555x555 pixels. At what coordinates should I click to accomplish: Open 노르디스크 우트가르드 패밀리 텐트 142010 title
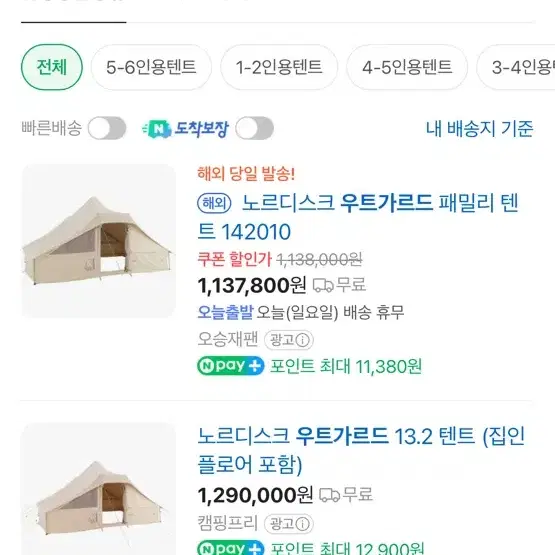357,217
